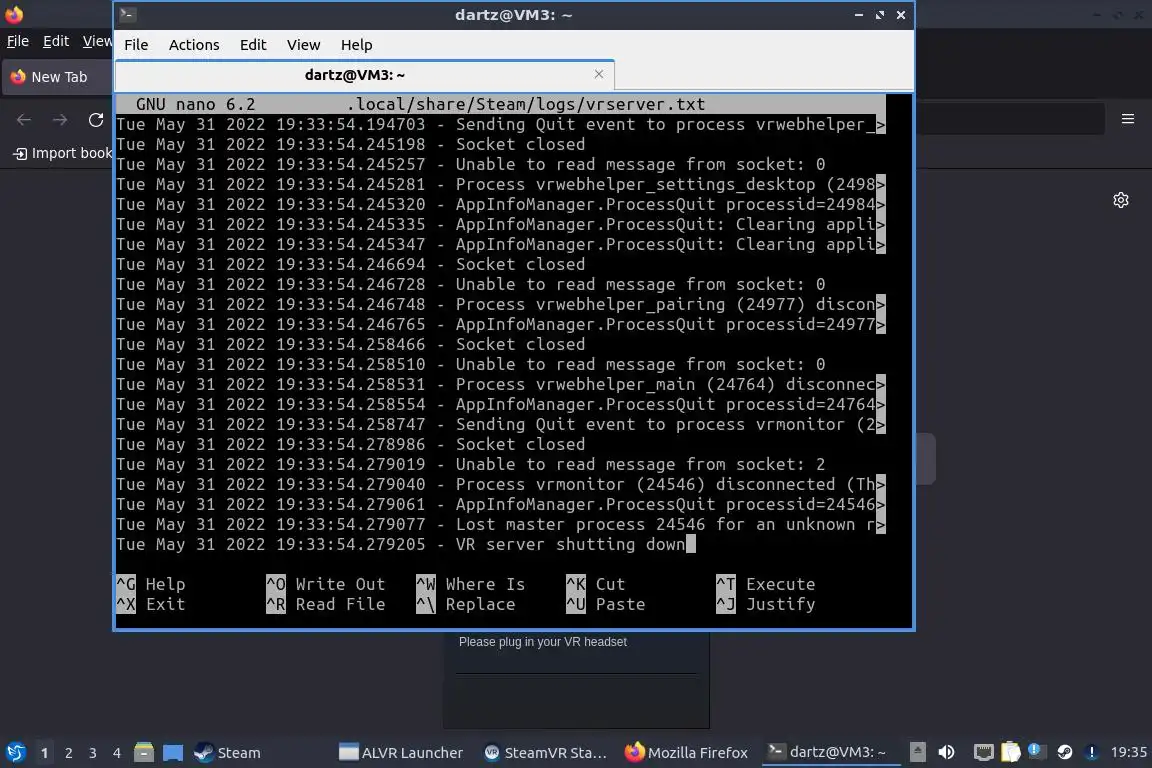This screenshot has height=768, width=1152.
Task: Click the nano ^O Write Out shortcut
Action: (325, 584)
